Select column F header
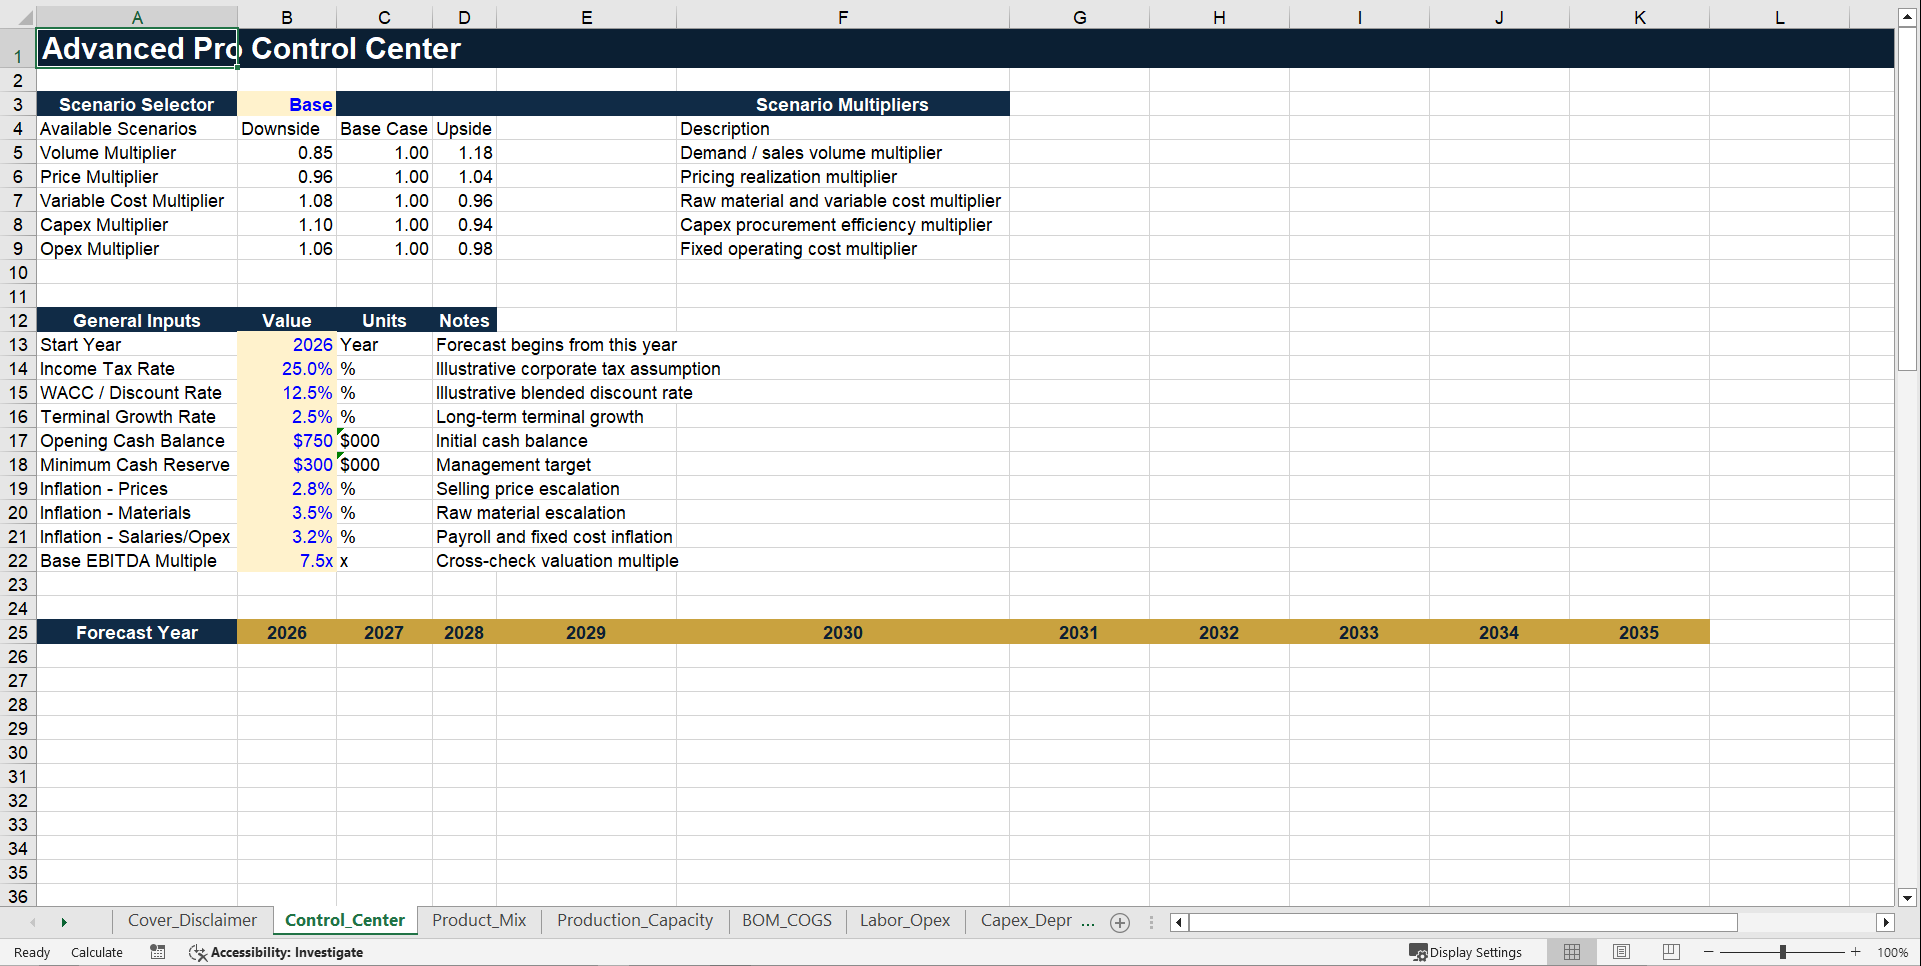This screenshot has width=1921, height=966. click(x=843, y=17)
